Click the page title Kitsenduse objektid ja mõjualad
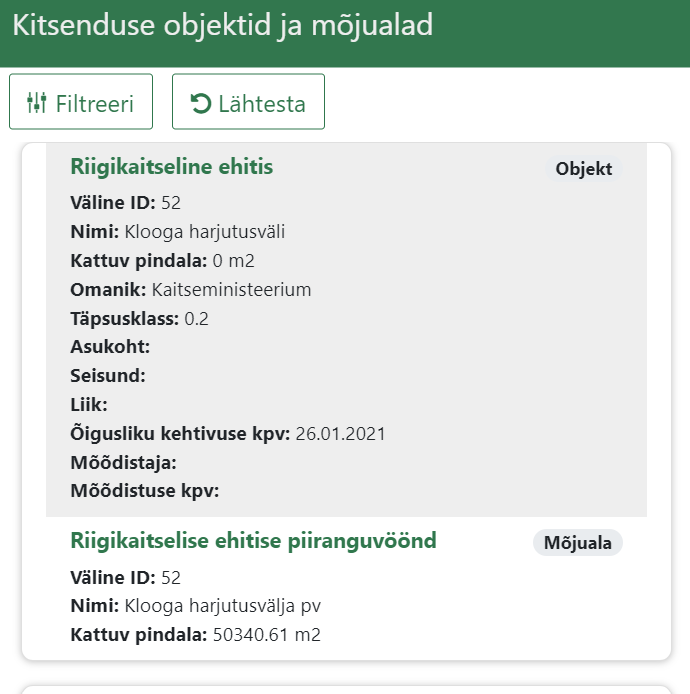Screen dimensions: 690x694 click(223, 26)
